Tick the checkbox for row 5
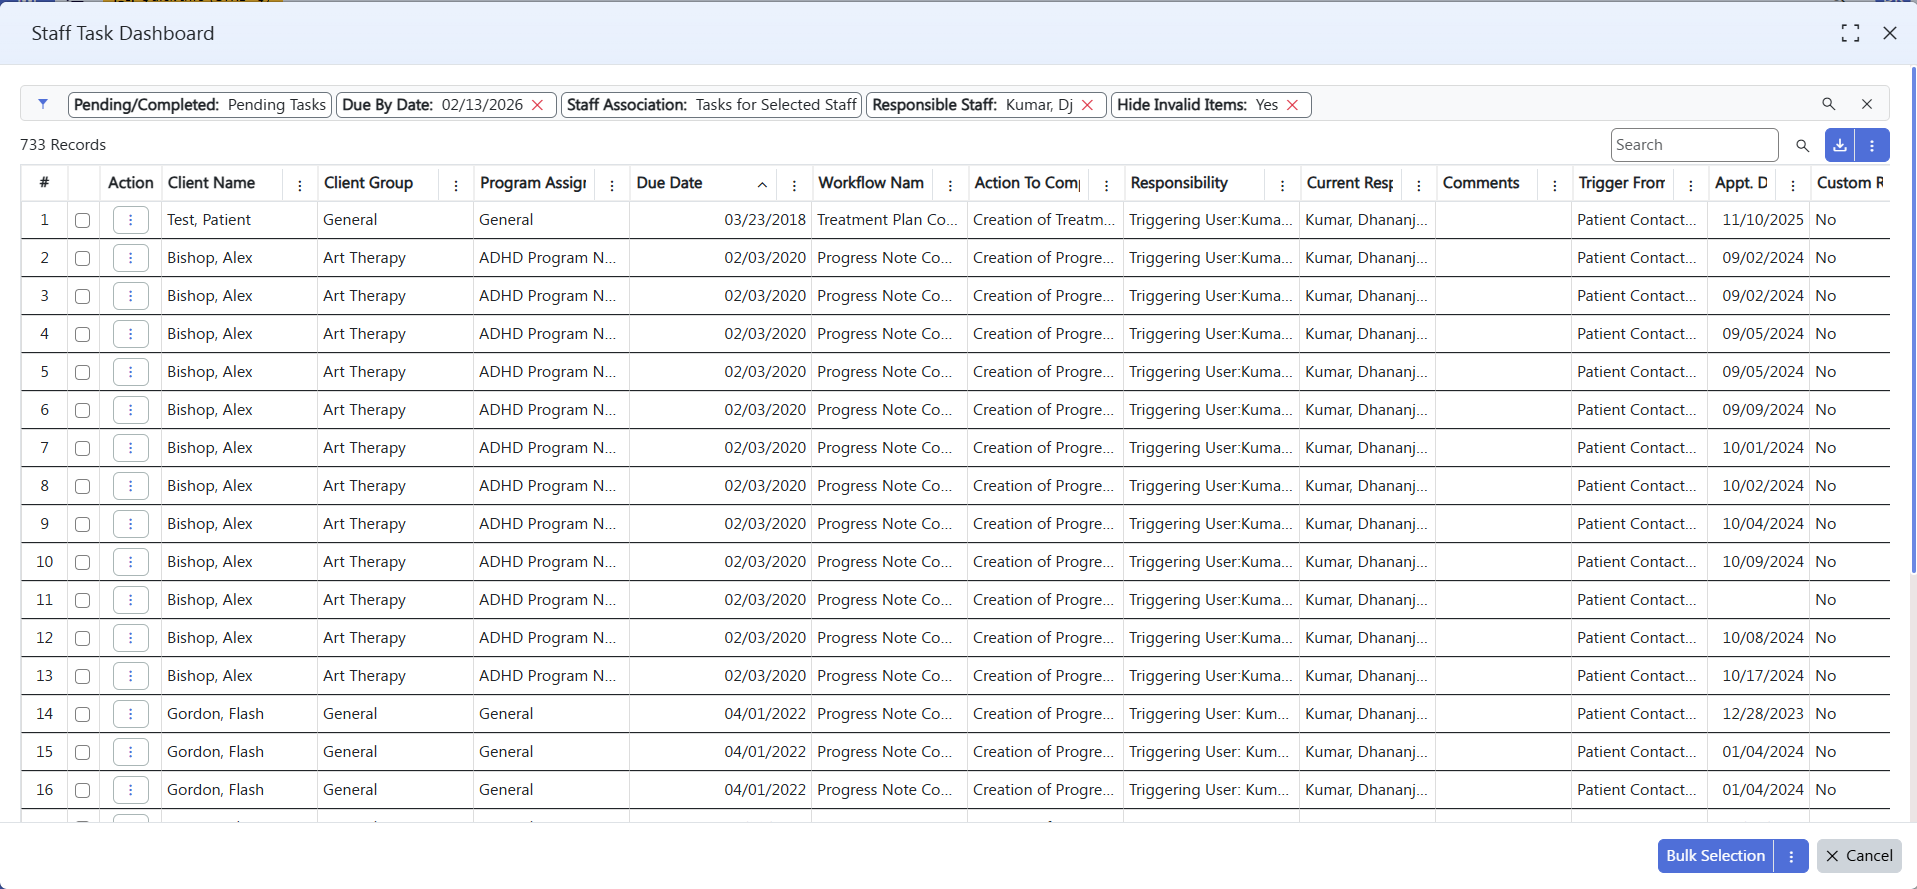 click(x=82, y=372)
